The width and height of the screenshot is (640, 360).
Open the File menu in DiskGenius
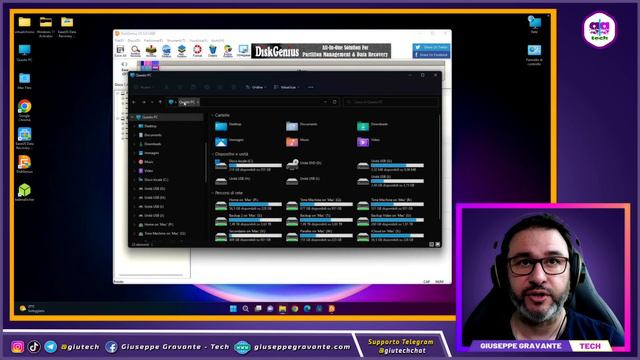pos(119,40)
